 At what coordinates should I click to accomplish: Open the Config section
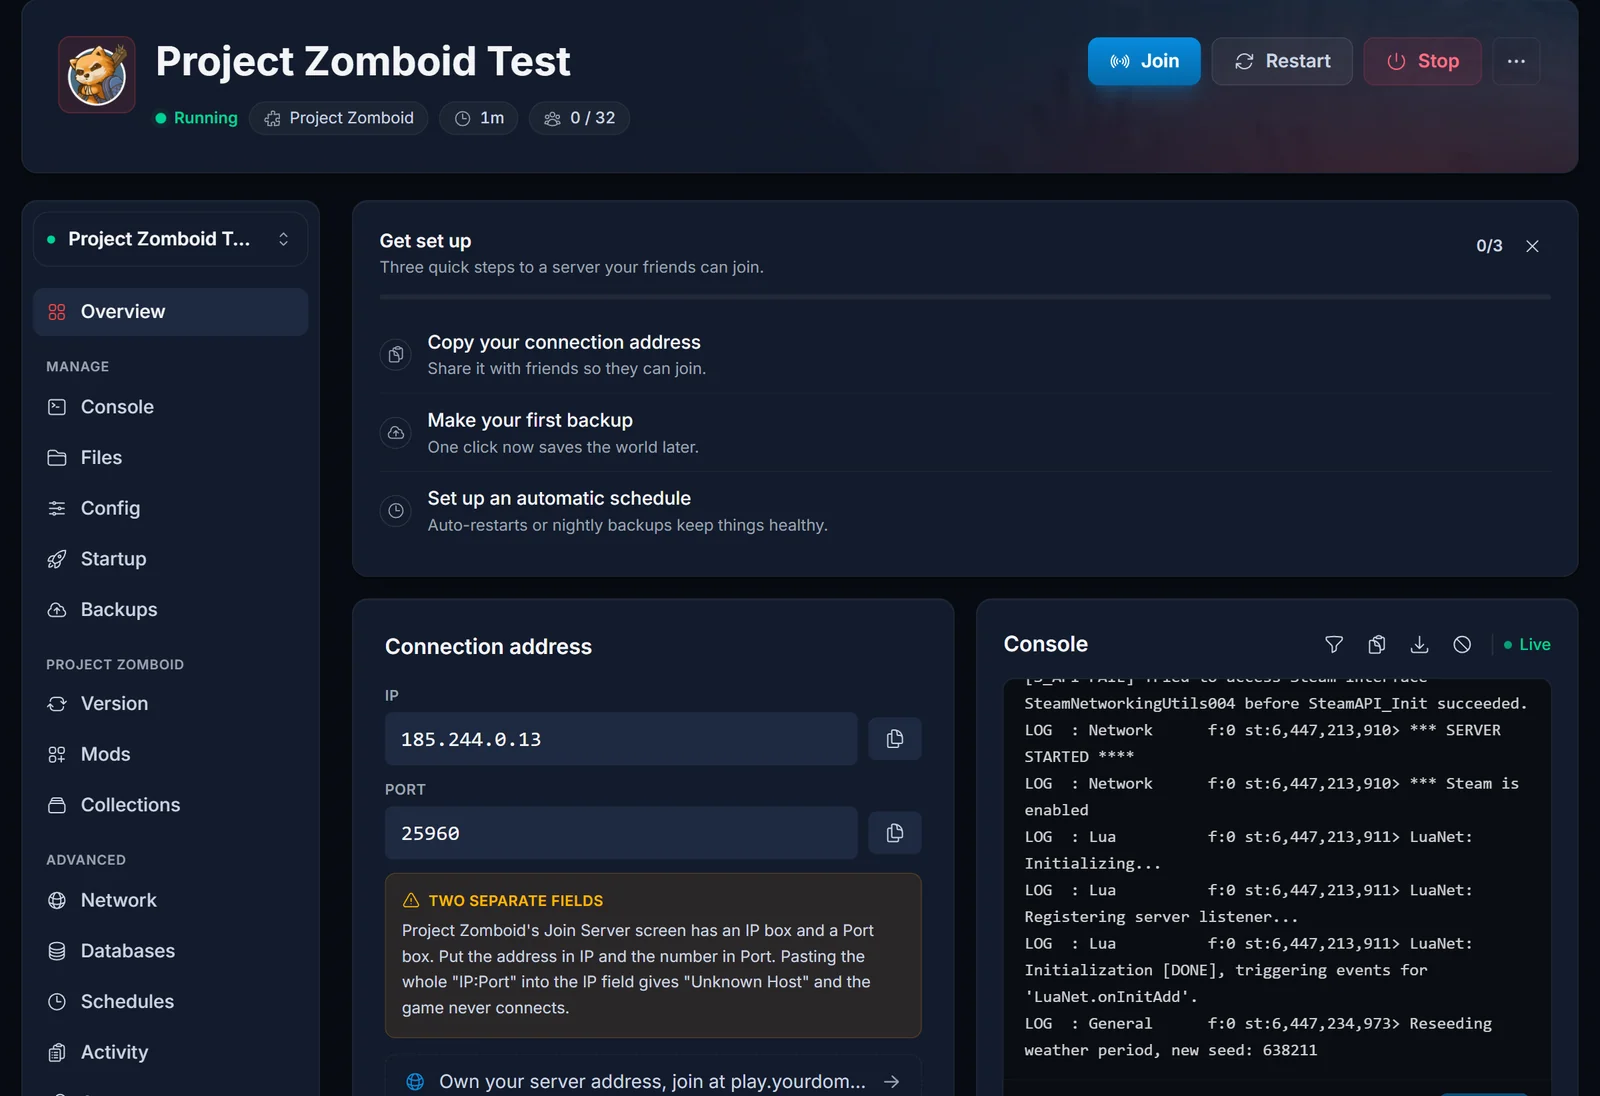(x=170, y=508)
